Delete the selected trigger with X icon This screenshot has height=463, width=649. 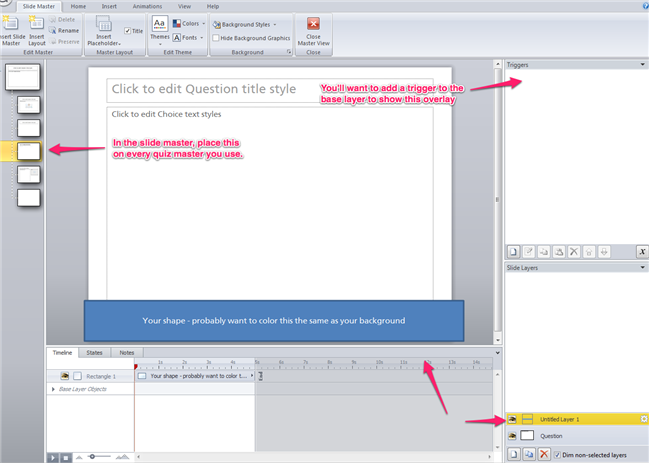point(574,251)
